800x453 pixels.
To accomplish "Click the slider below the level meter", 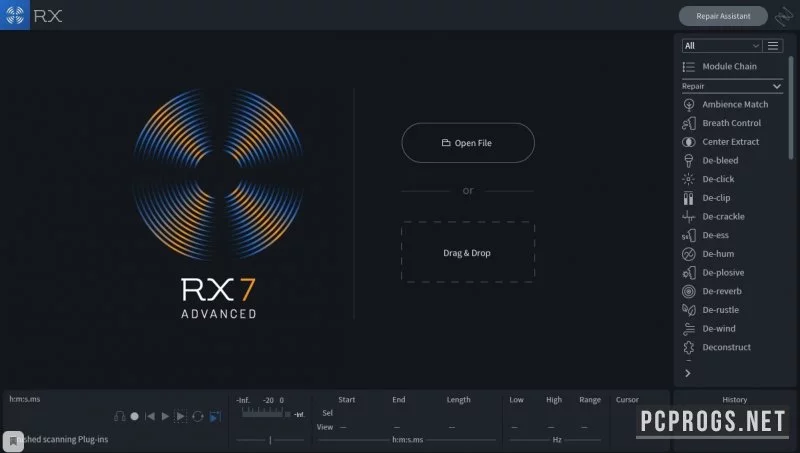I will (270, 439).
